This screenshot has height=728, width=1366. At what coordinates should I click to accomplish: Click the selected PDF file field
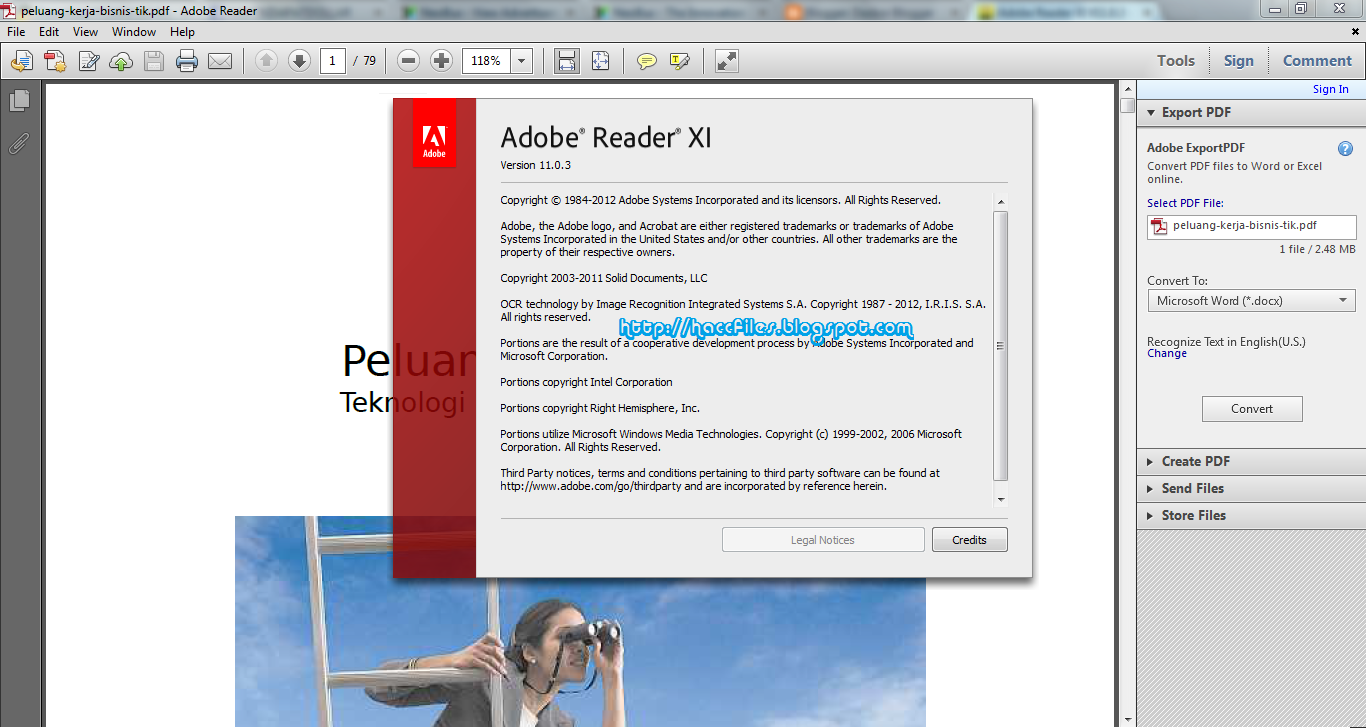pos(1252,227)
